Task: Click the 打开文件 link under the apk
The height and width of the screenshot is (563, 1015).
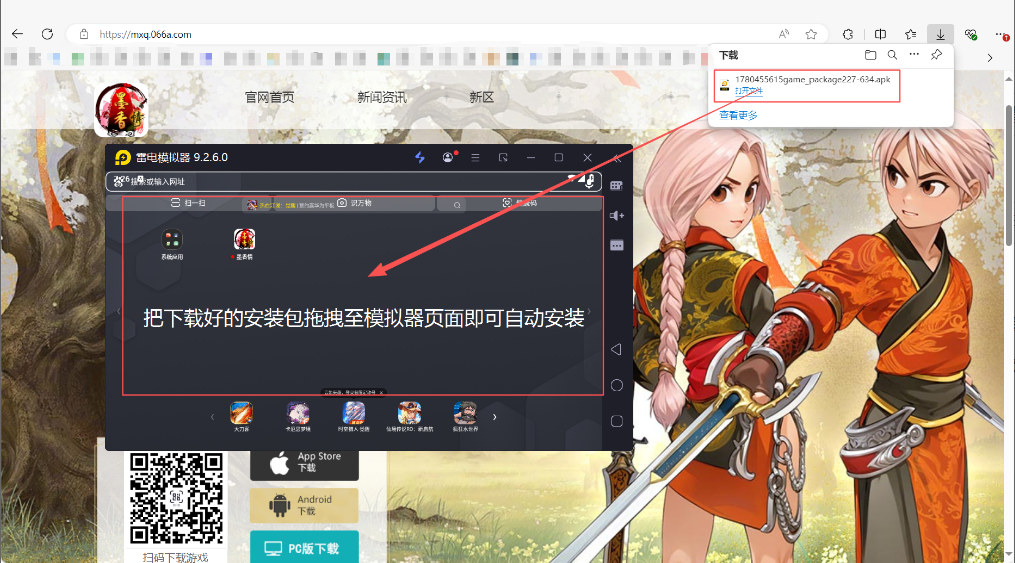Action: click(749, 91)
